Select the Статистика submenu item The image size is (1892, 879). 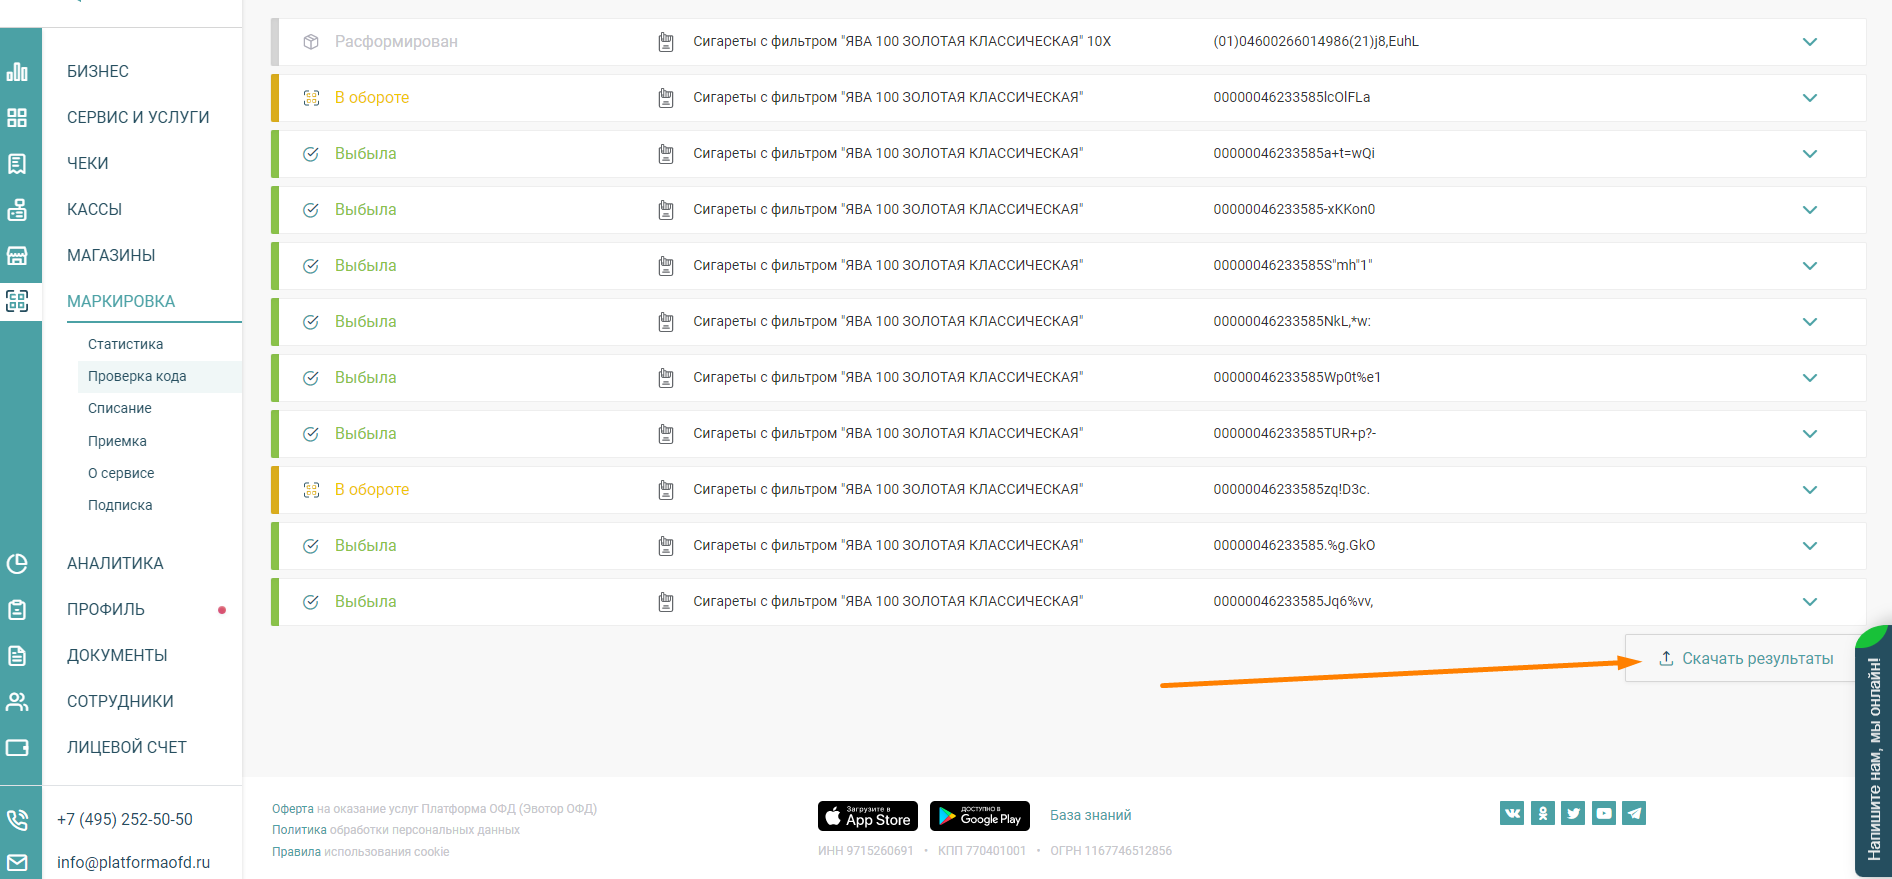point(125,344)
